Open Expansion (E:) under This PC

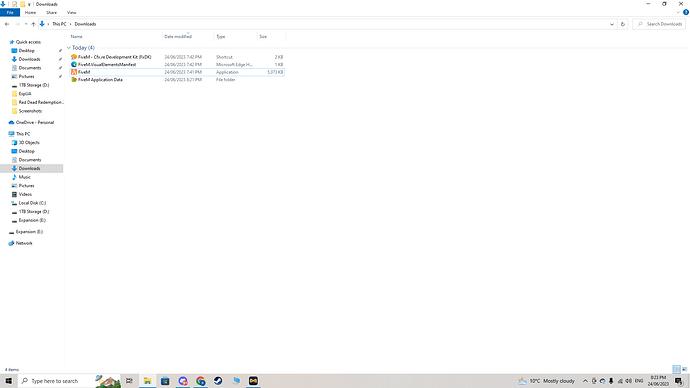pos(32,220)
